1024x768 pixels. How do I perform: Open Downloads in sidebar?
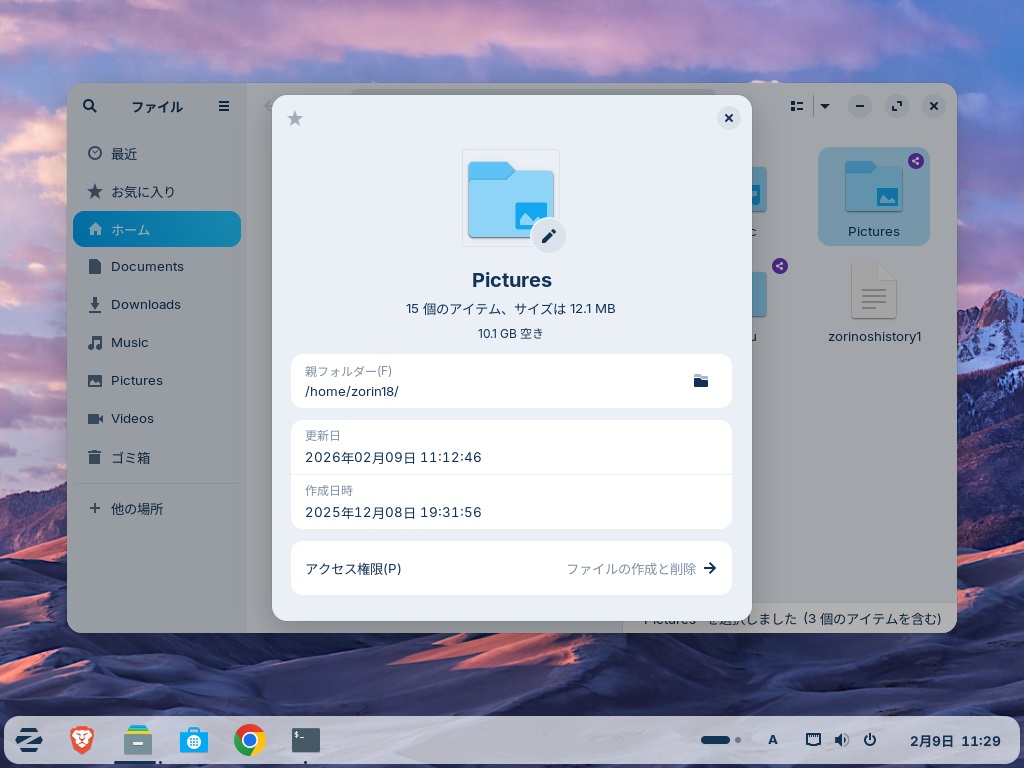pos(145,305)
